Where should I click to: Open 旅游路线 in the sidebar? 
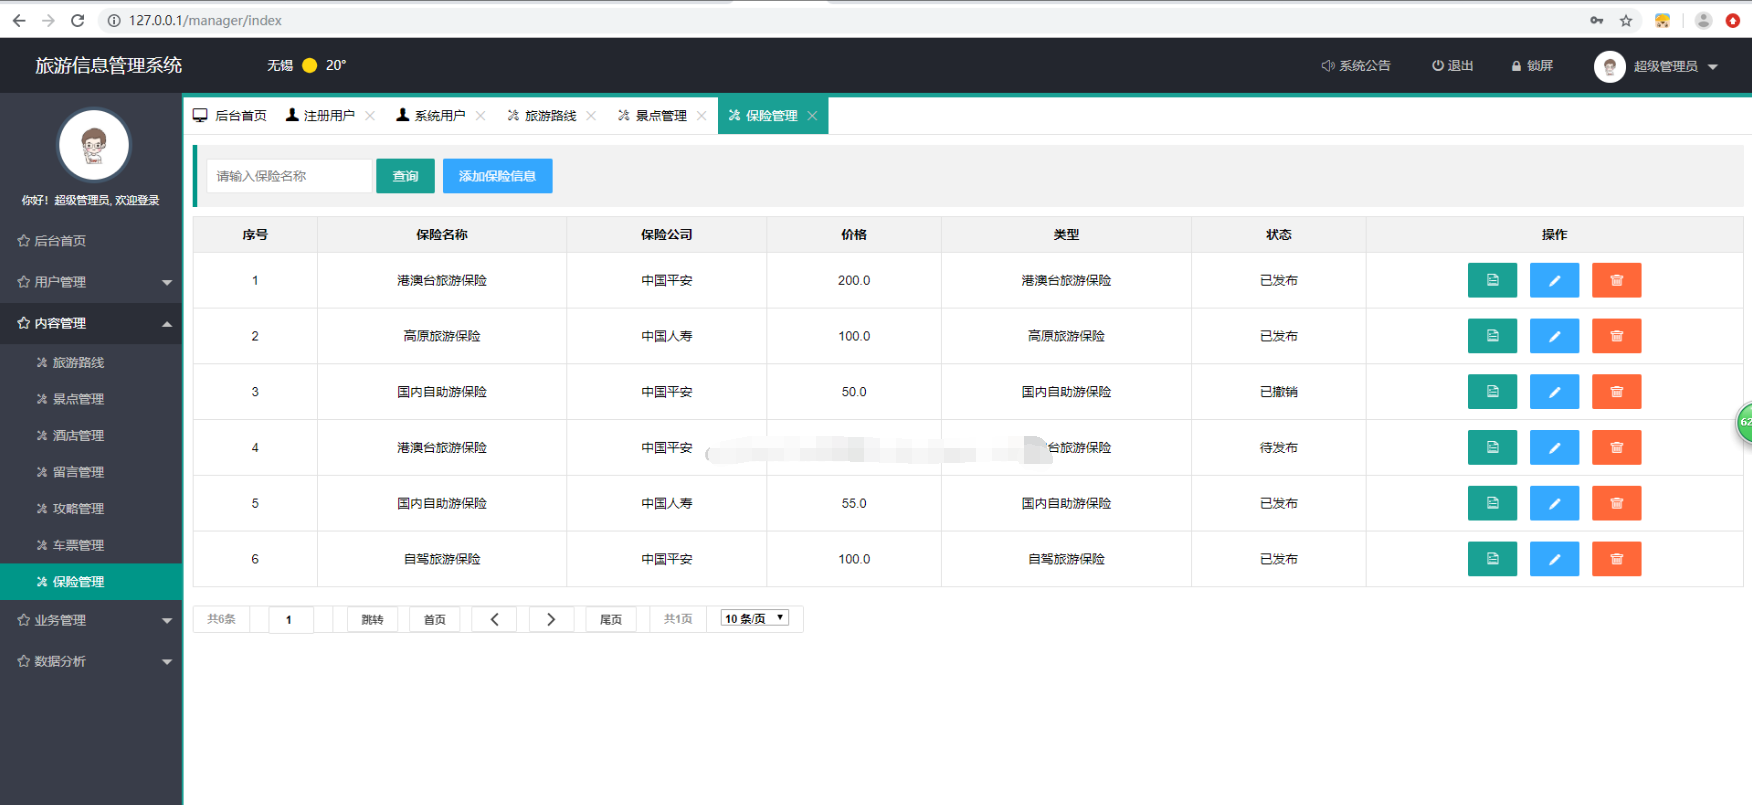[x=91, y=362]
